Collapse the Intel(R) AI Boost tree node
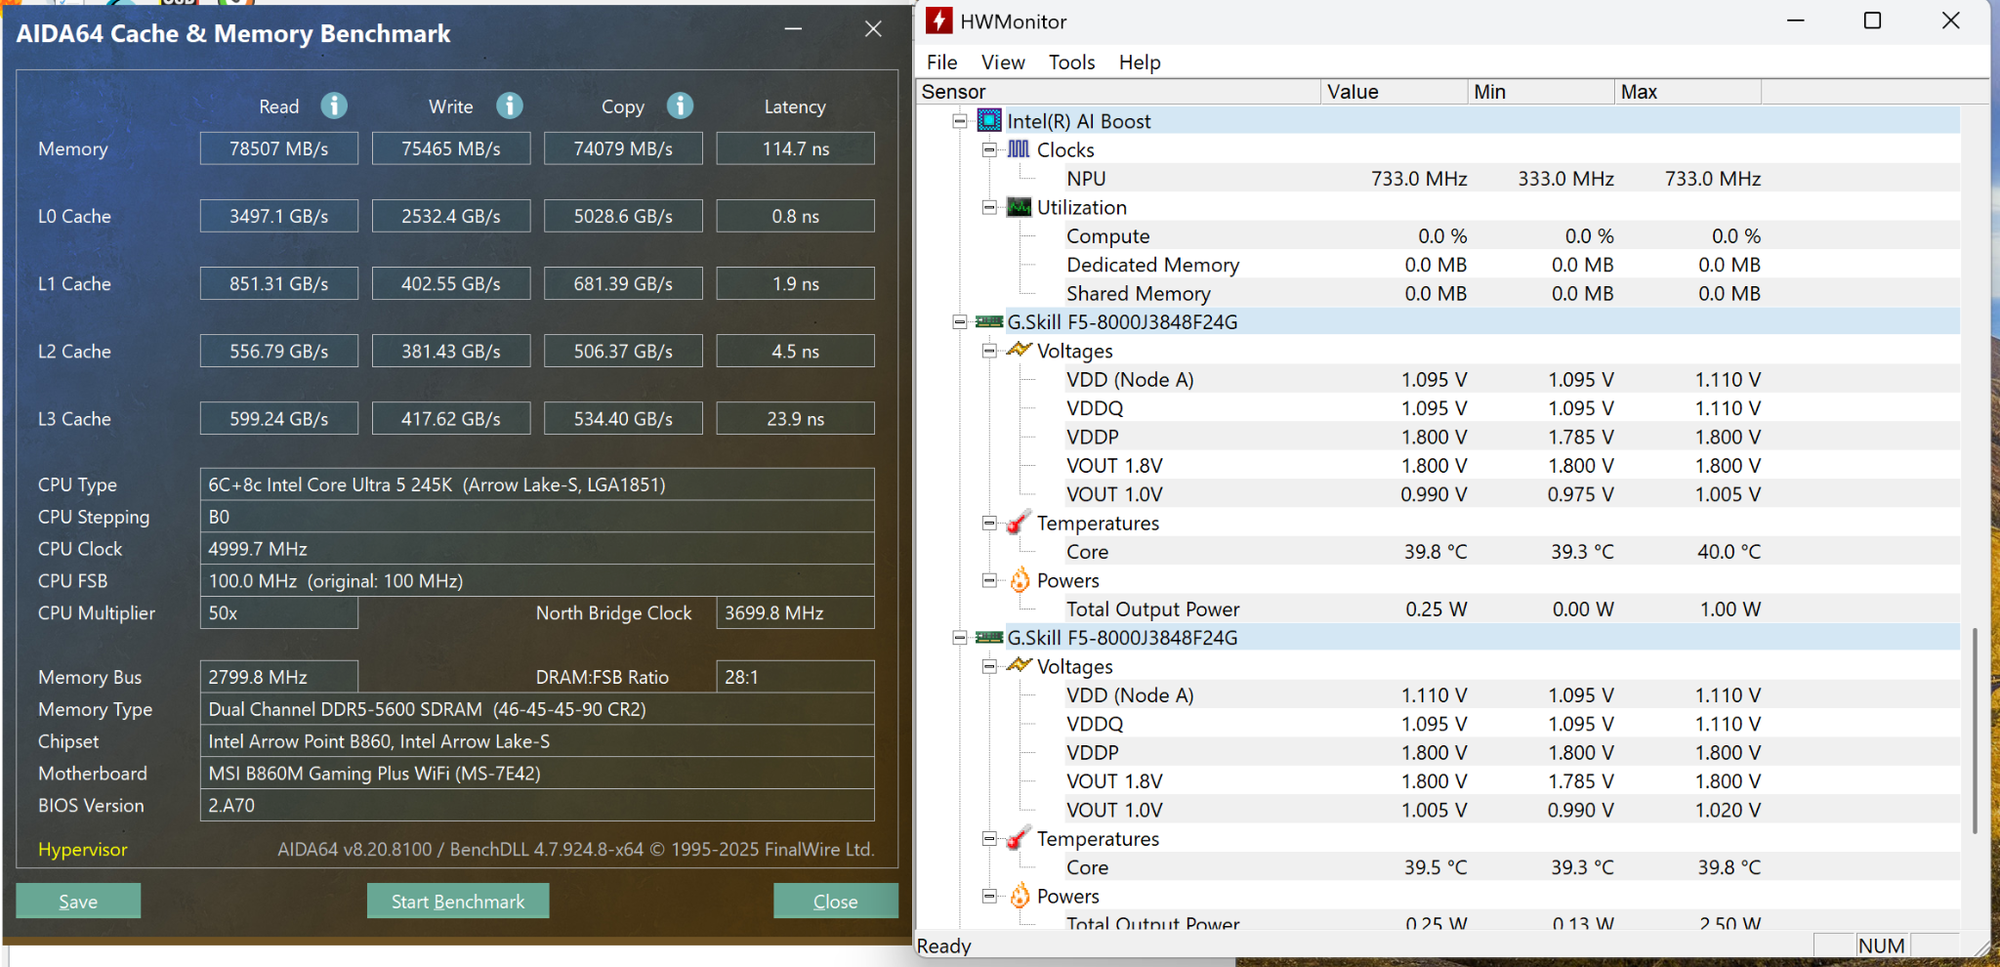 (x=960, y=121)
